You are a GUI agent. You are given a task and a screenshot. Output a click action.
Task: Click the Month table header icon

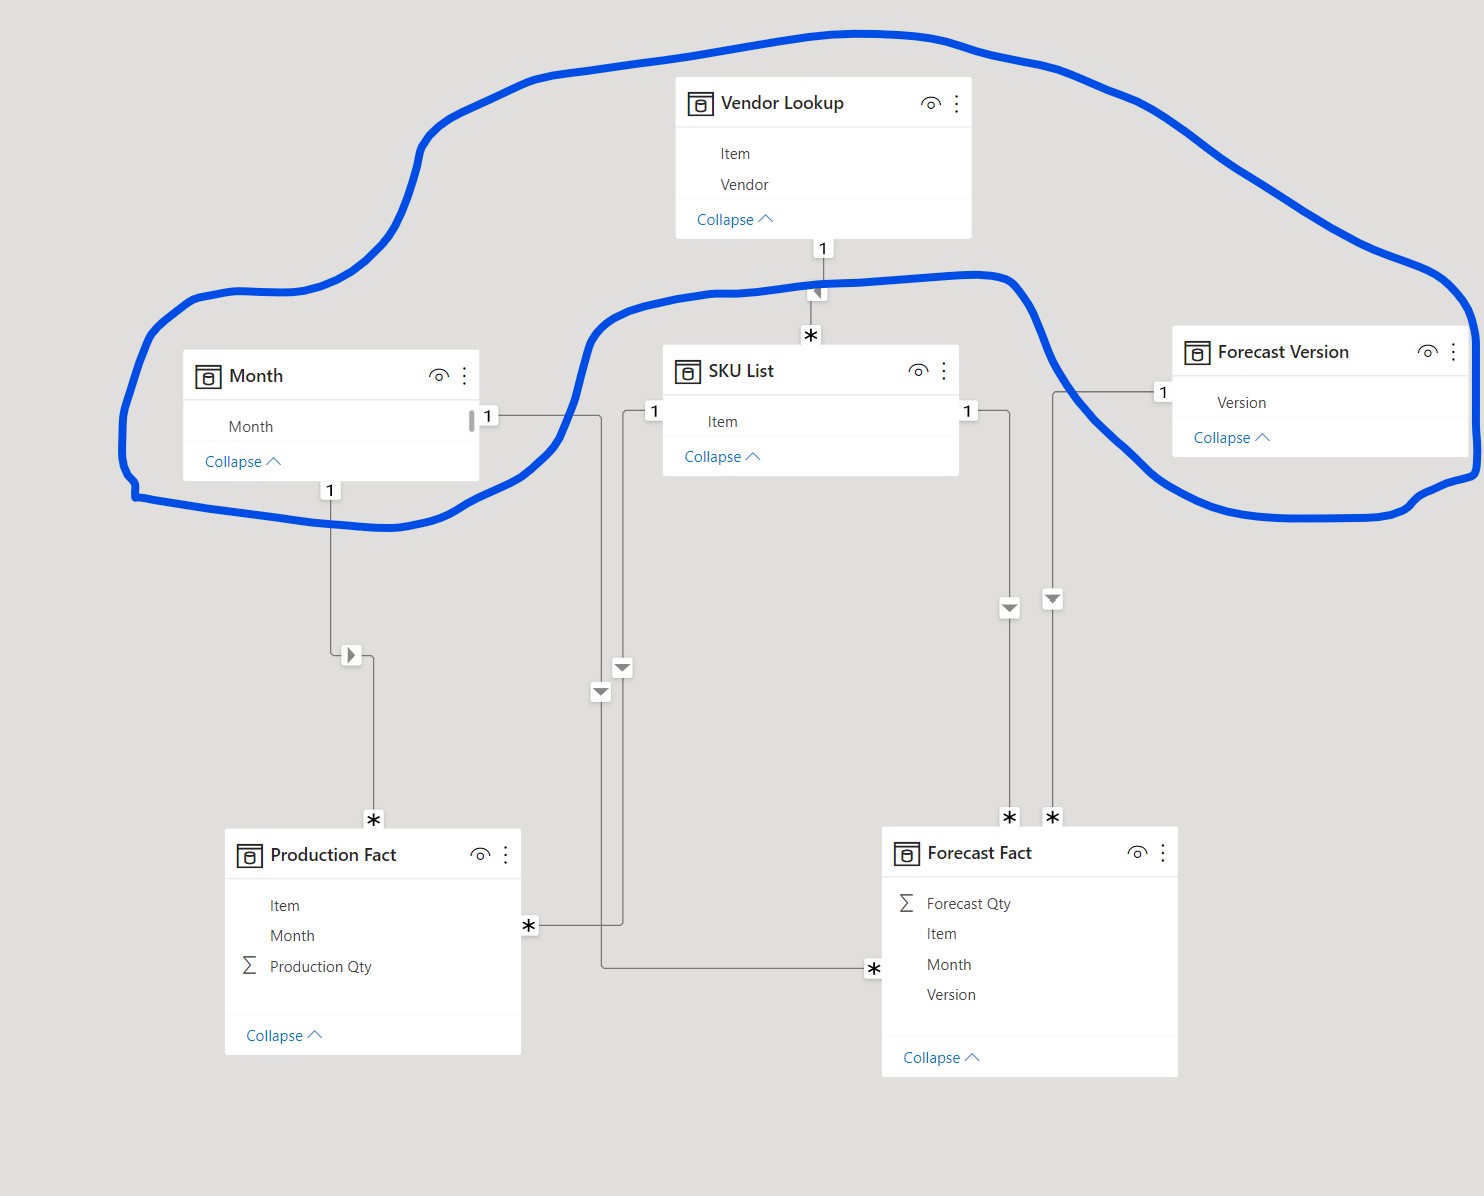208,376
